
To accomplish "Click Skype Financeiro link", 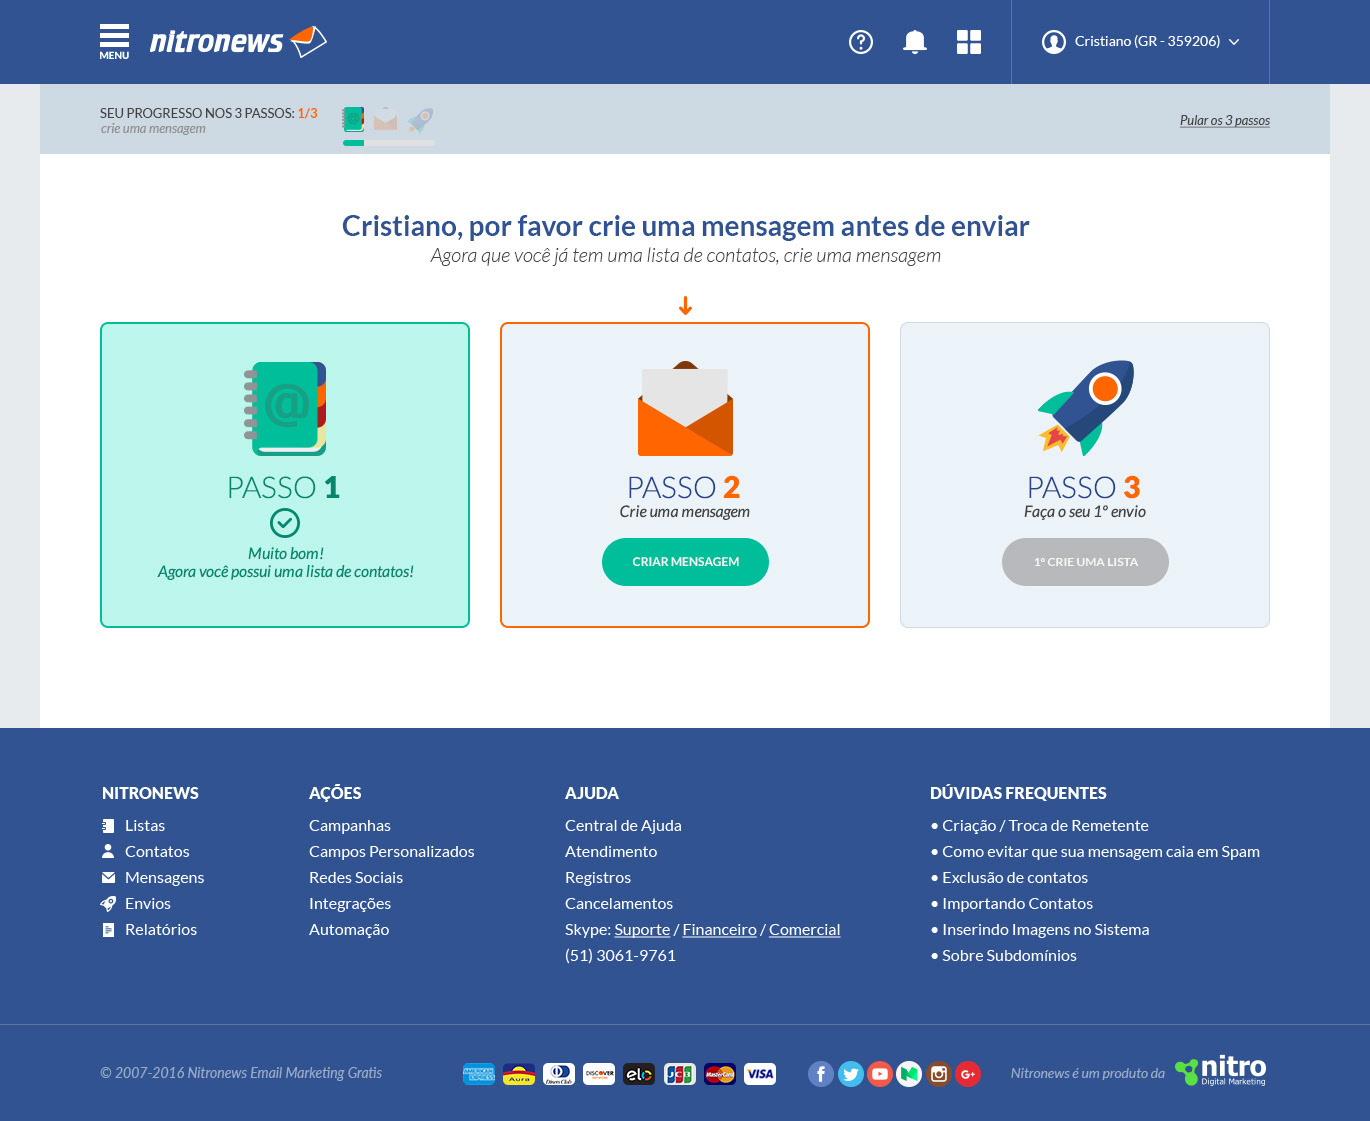I will pos(720,930).
